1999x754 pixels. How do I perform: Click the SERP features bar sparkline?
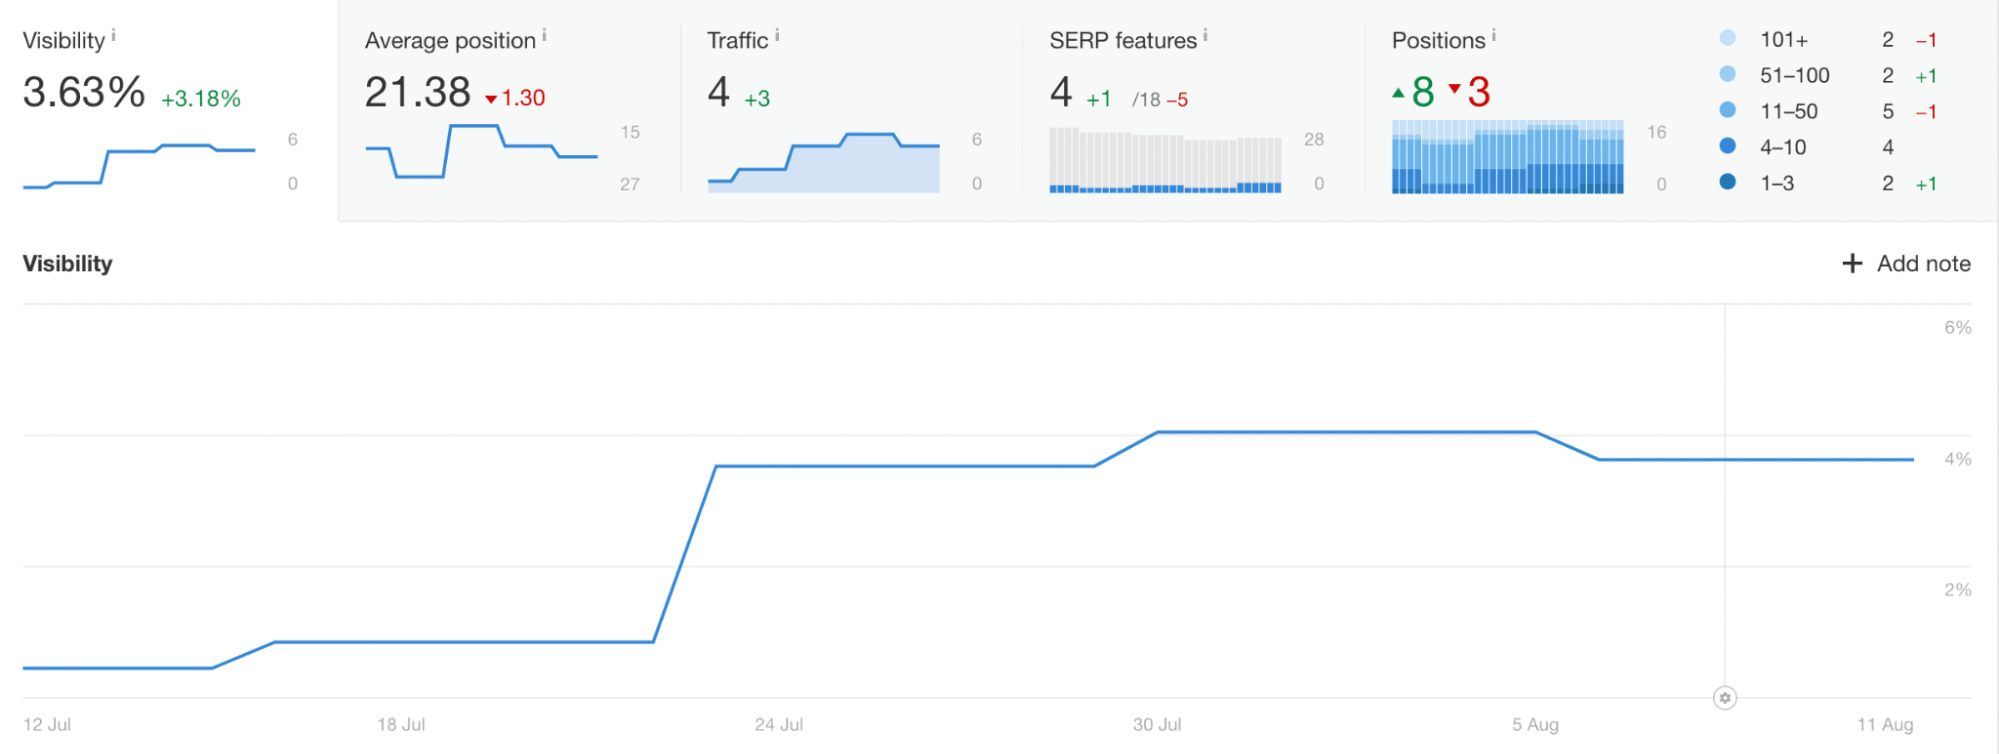pyautogui.click(x=1166, y=160)
